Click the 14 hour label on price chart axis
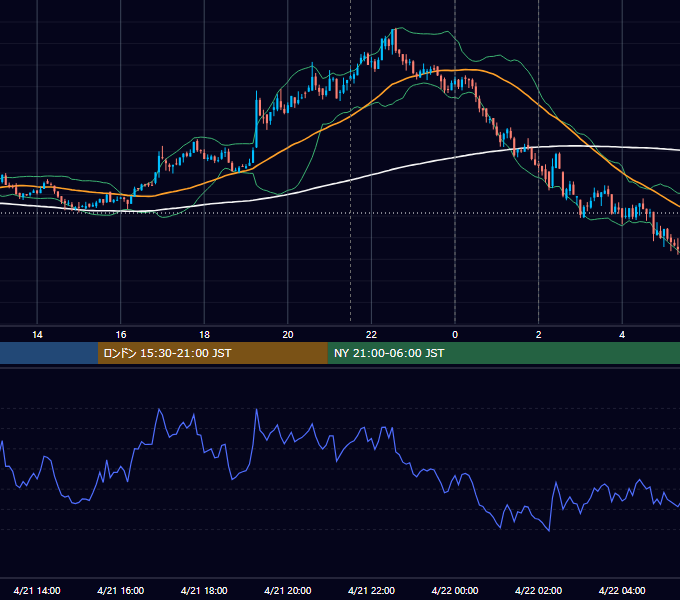Screen dimensions: 680x600 coord(37,335)
